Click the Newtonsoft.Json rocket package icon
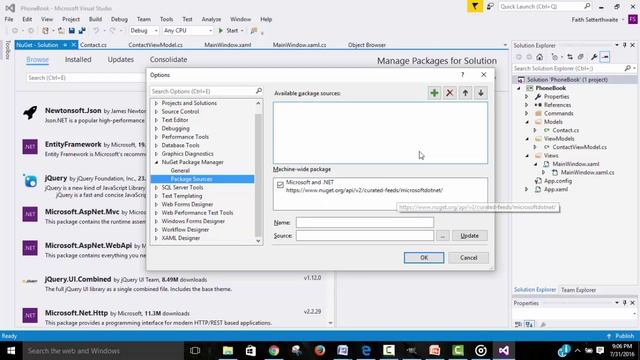Viewport: 640px width, 360px height. [30, 113]
